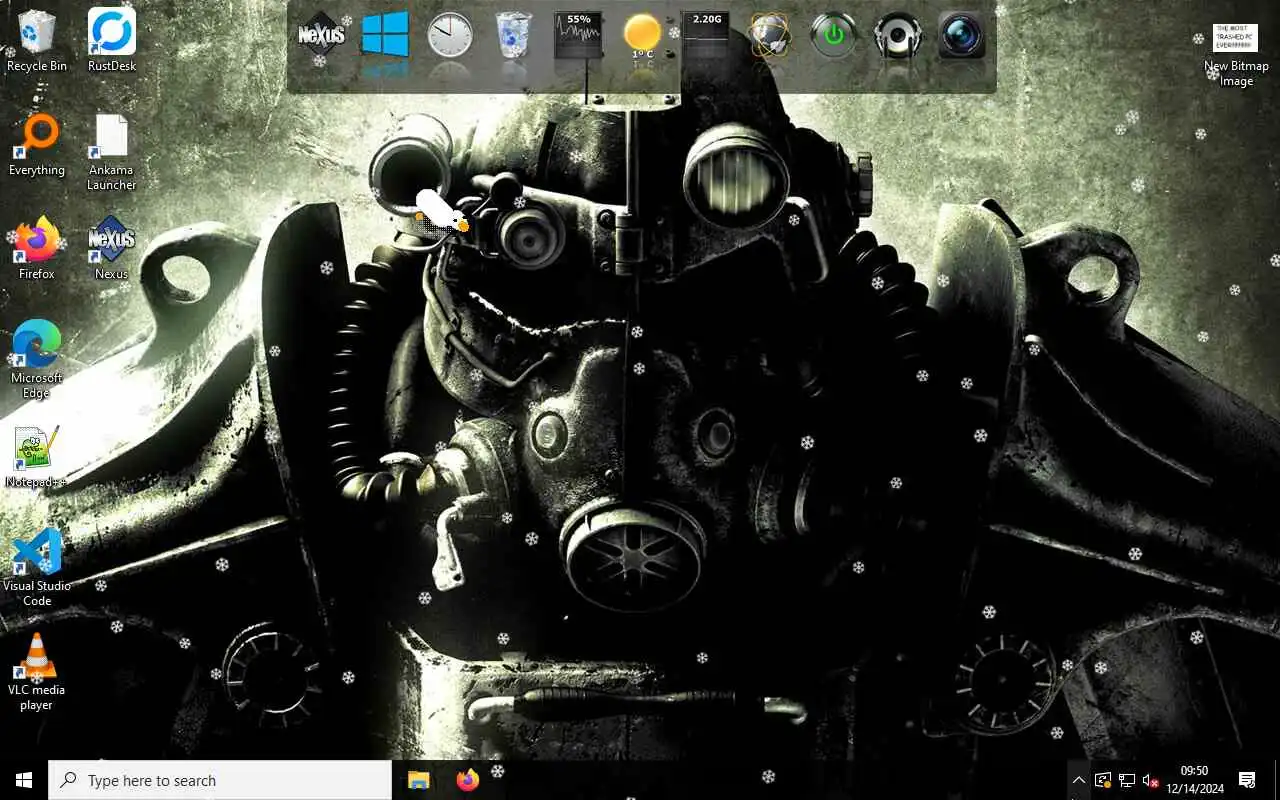Open the Recycle Bin desktop icon
Screen dimensions: 1280x800
(37, 42)
